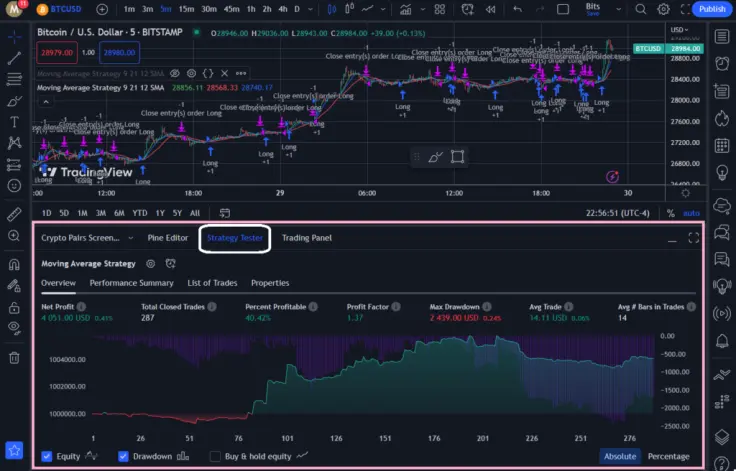Open the more time intervals dropdown
Viewport: 736px width, 471px height.
pos(310,9)
